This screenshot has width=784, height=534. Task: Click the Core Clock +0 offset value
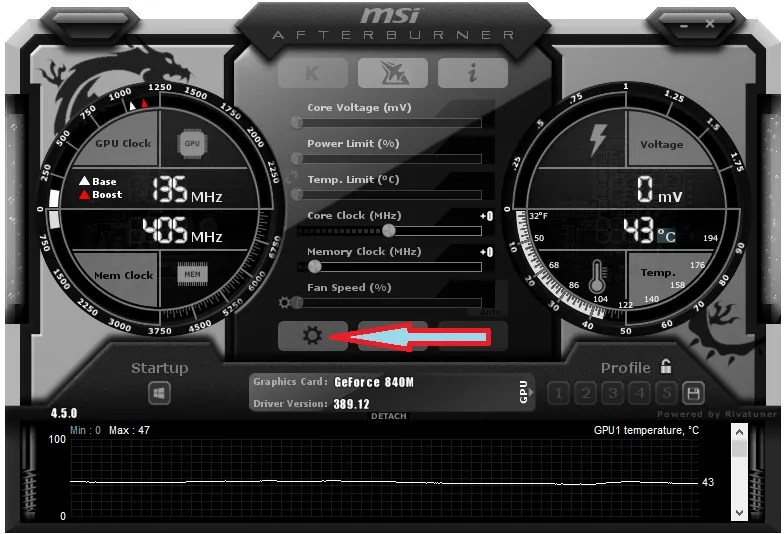[486, 216]
